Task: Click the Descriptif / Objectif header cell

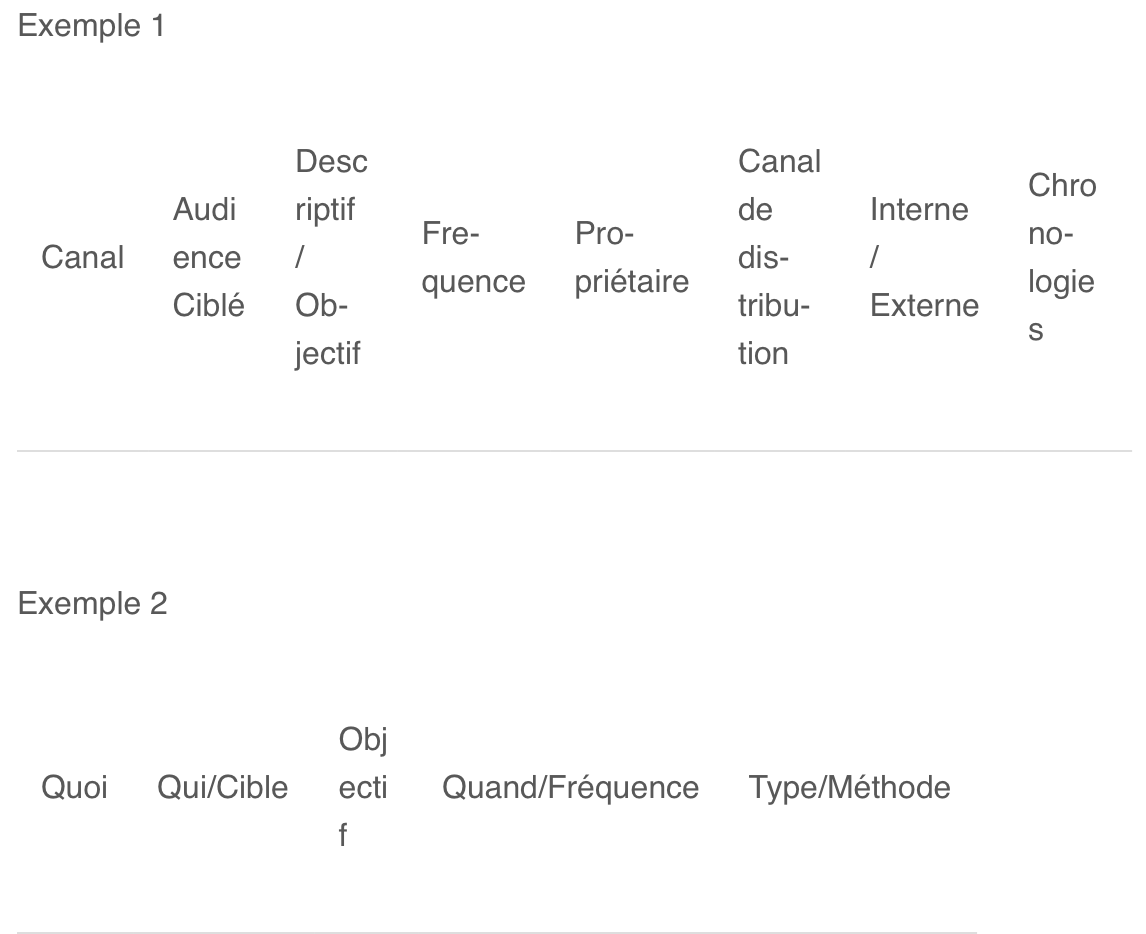Action: [331, 257]
